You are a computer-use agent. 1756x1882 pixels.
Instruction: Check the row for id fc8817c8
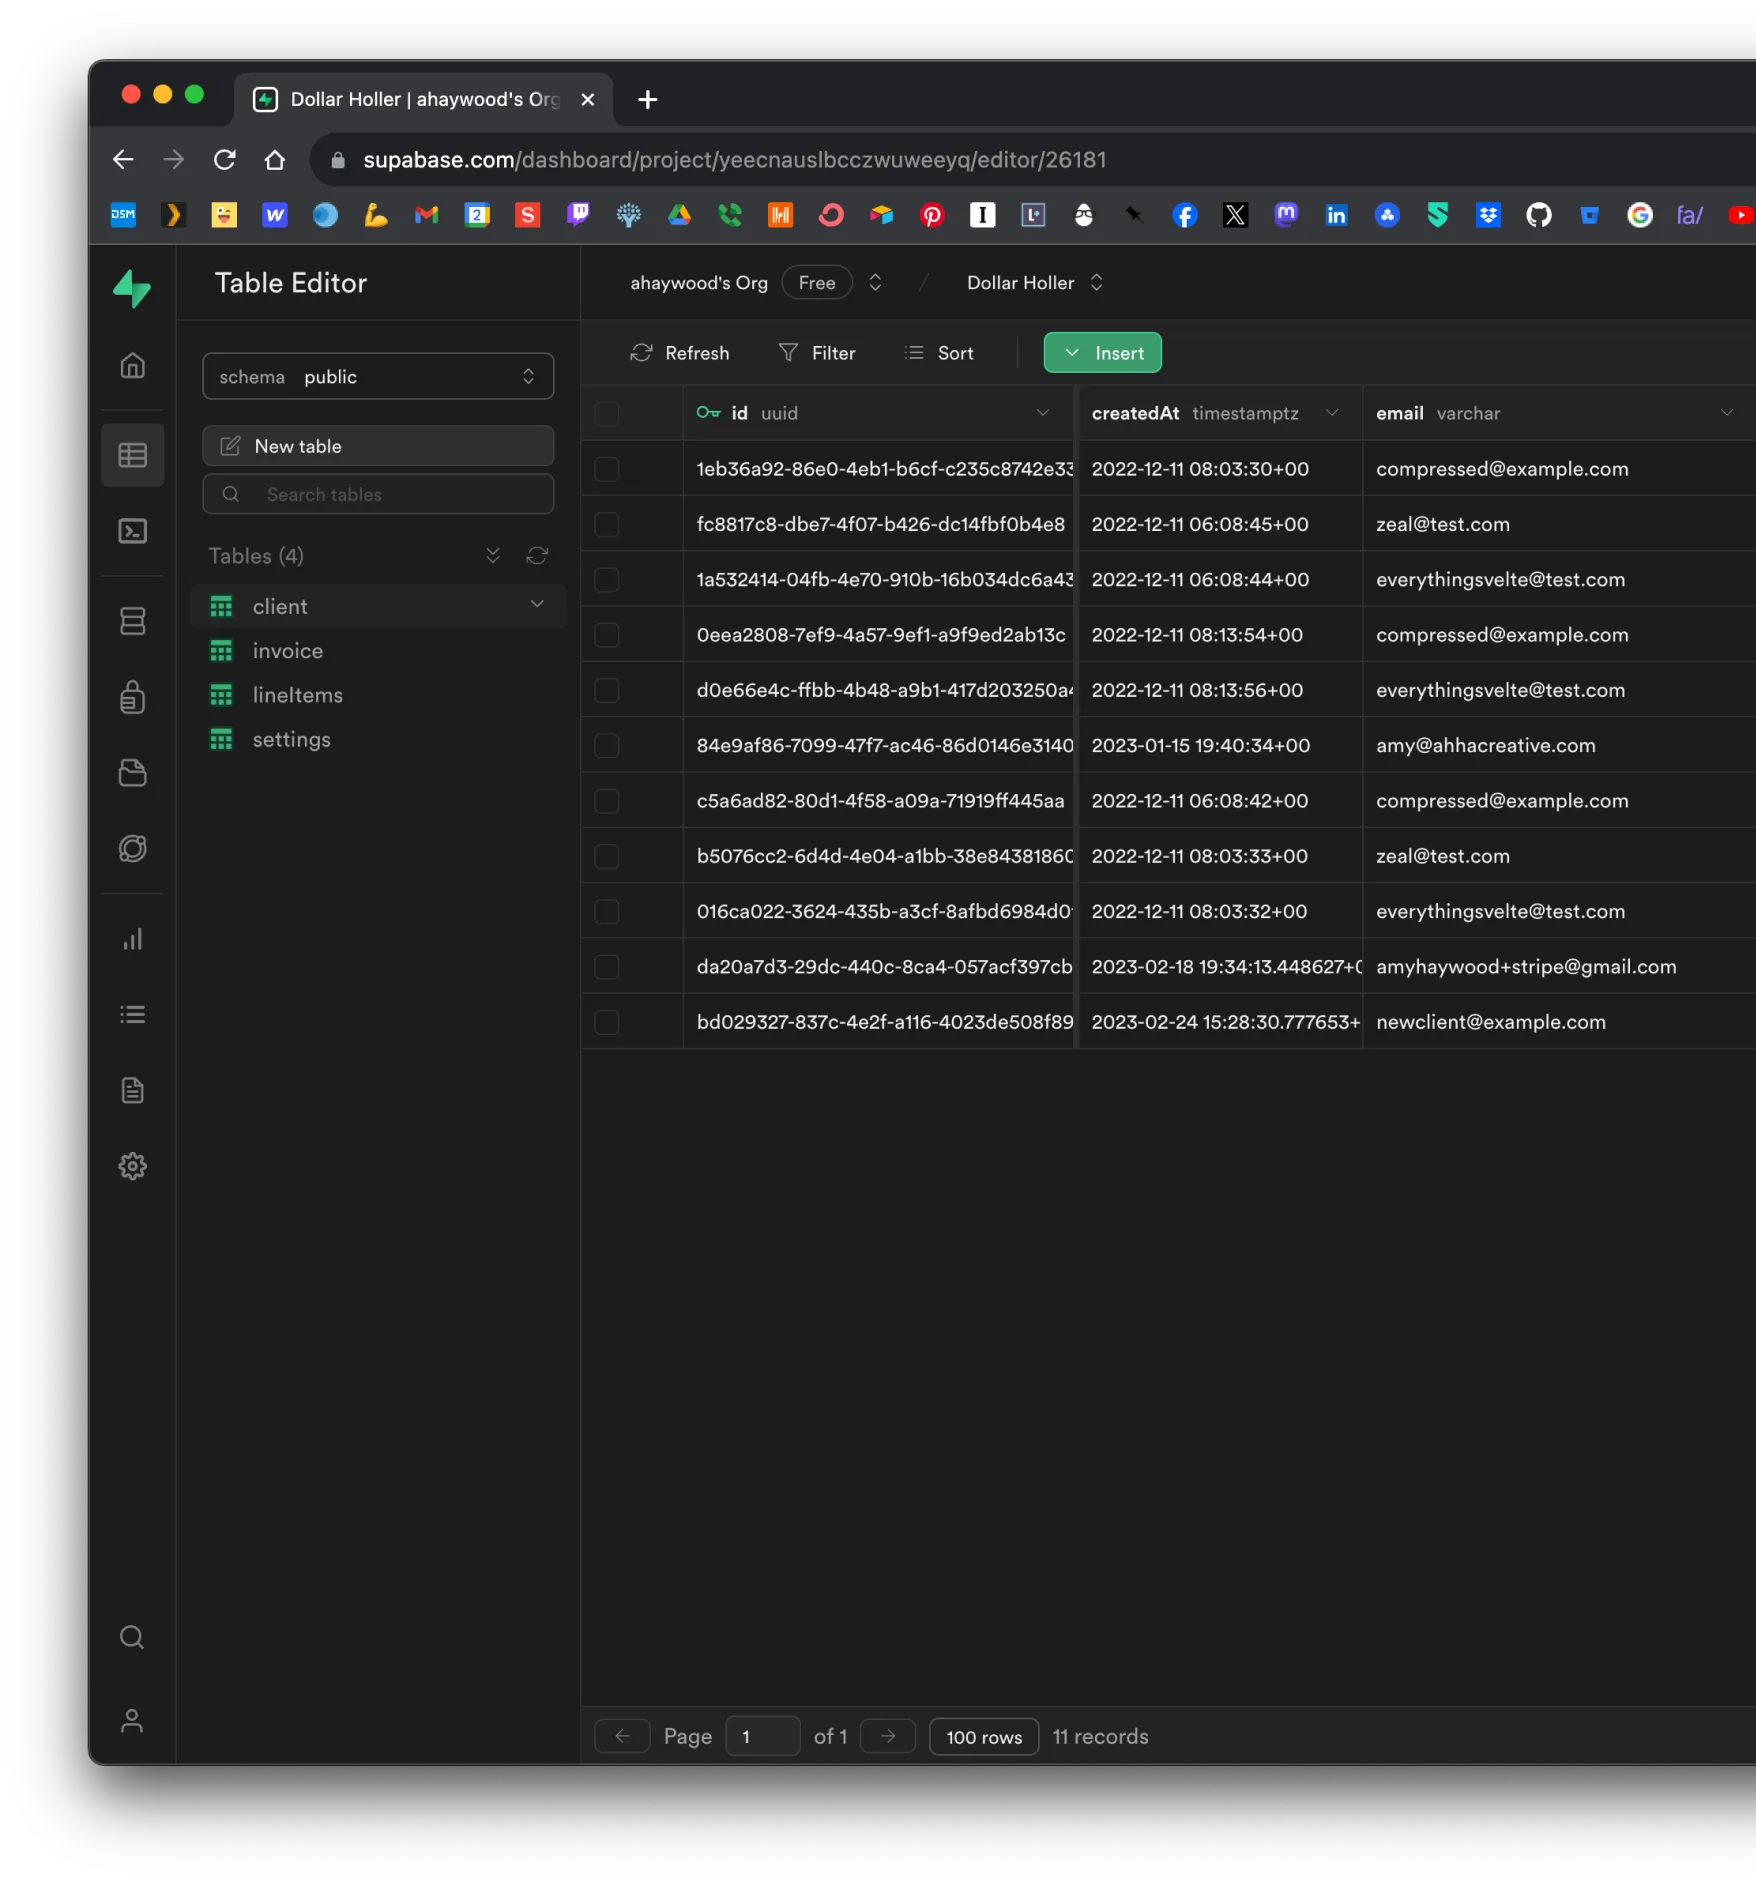coord(607,524)
